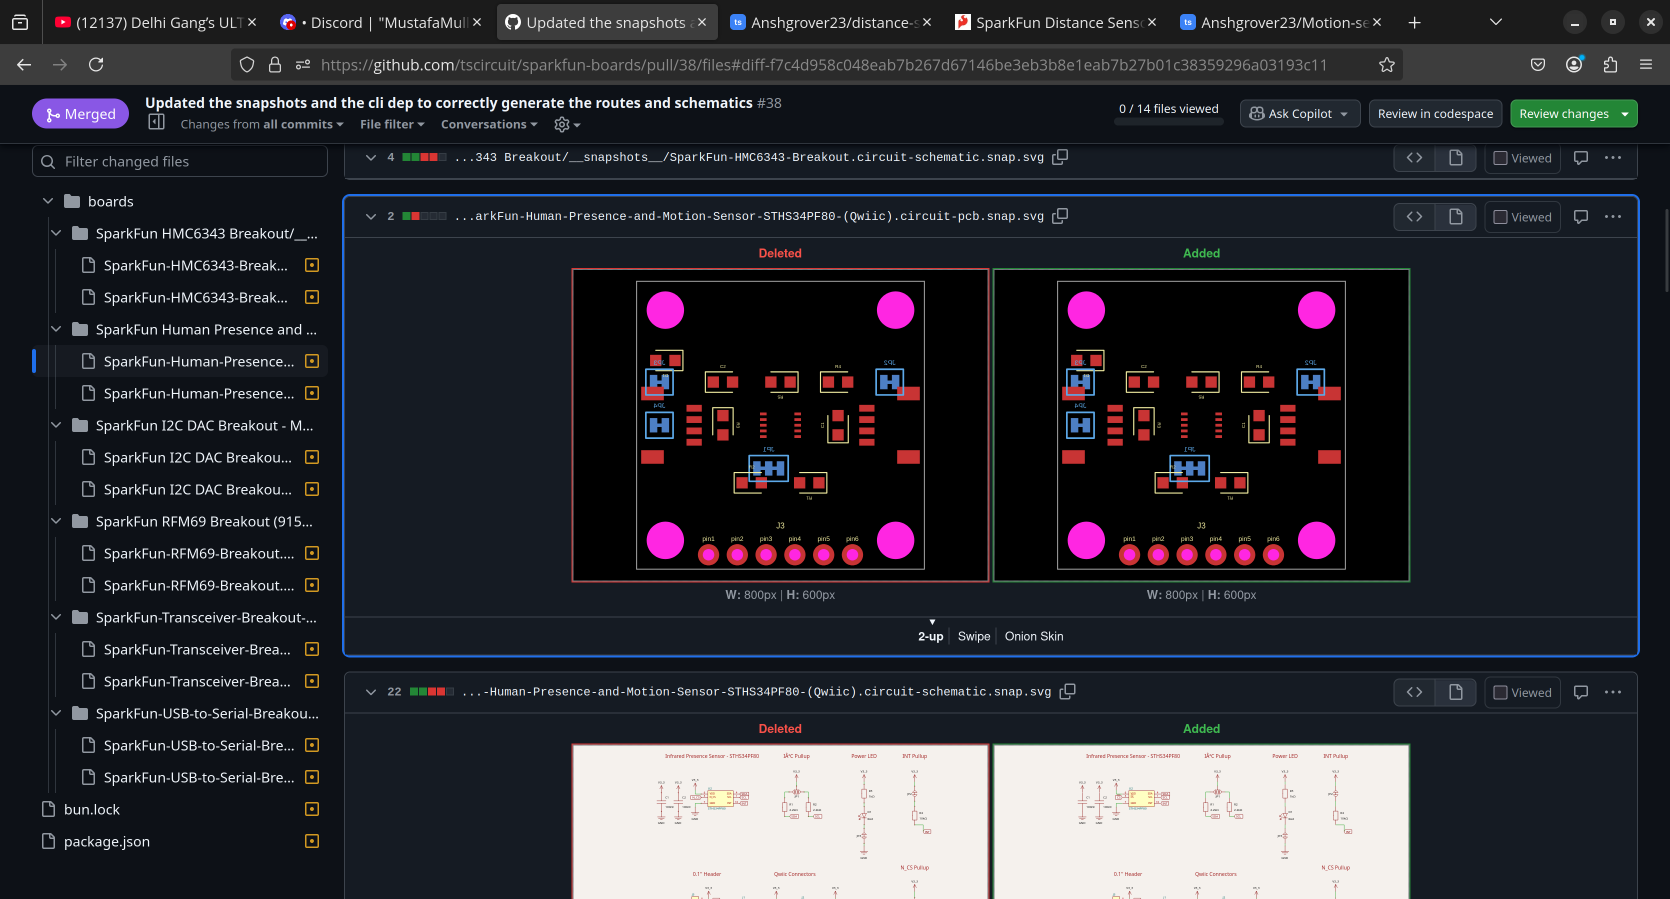
Task: Go back to the previous page
Action: pyautogui.click(x=24, y=64)
